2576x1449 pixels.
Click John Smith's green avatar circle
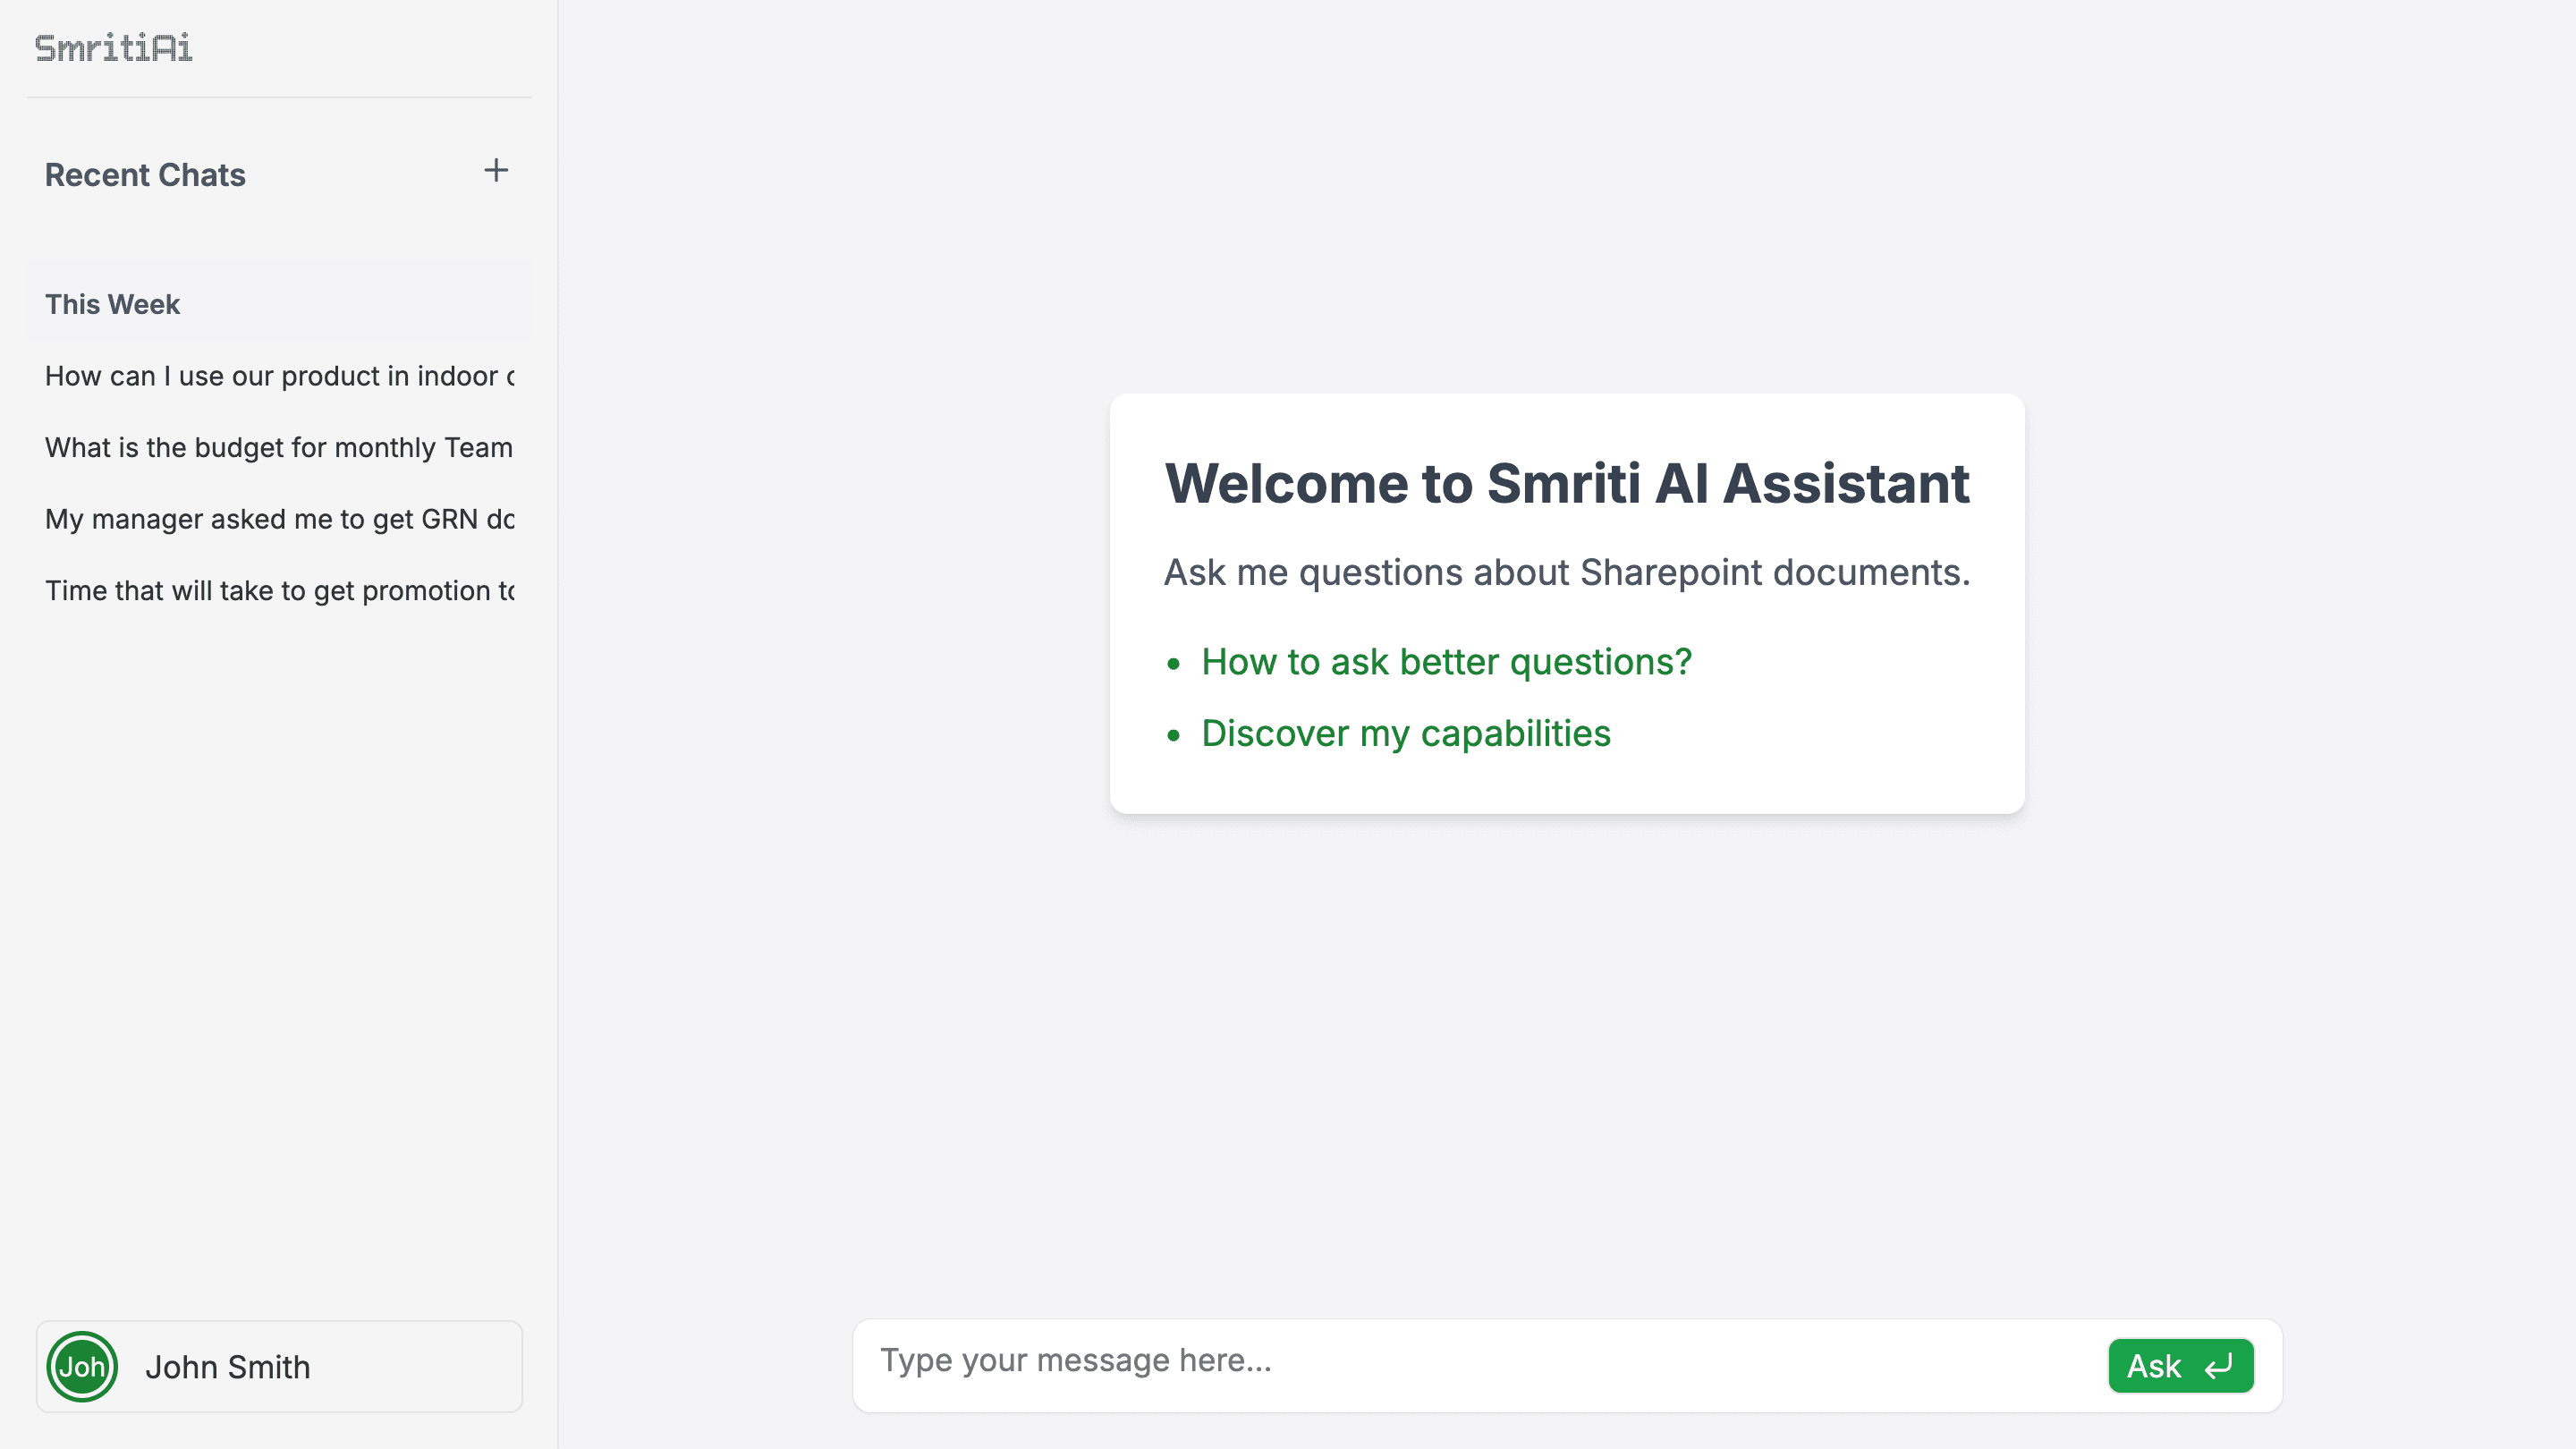(x=82, y=1366)
